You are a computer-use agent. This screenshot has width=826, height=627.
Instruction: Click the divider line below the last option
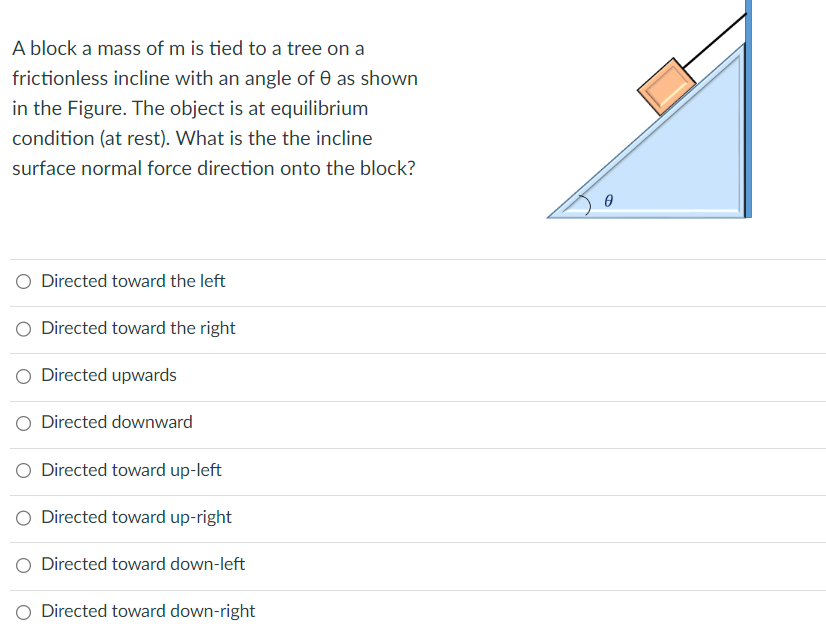click(x=413, y=625)
